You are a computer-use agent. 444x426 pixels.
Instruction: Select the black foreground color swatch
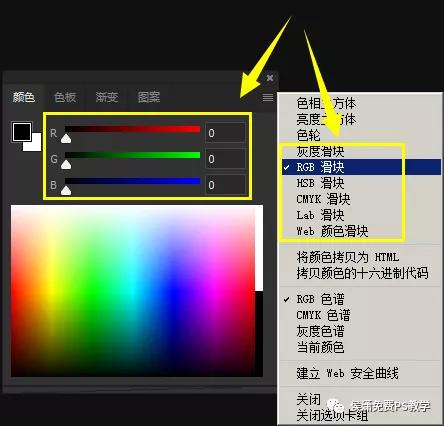[22, 132]
